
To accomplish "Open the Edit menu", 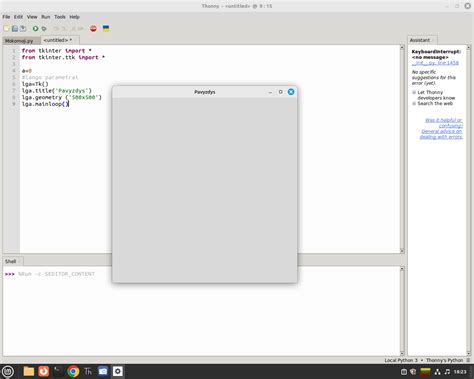I will 18,17.
